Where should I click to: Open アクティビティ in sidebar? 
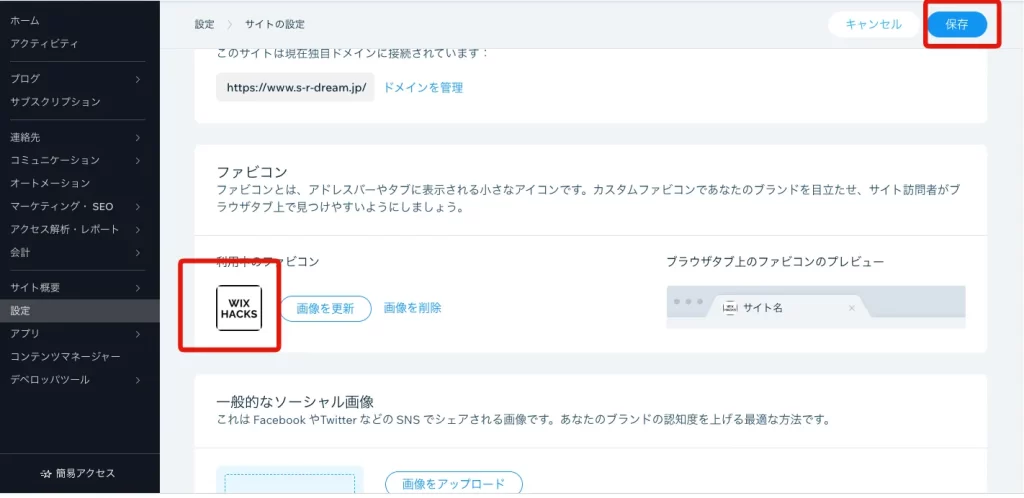(x=44, y=44)
